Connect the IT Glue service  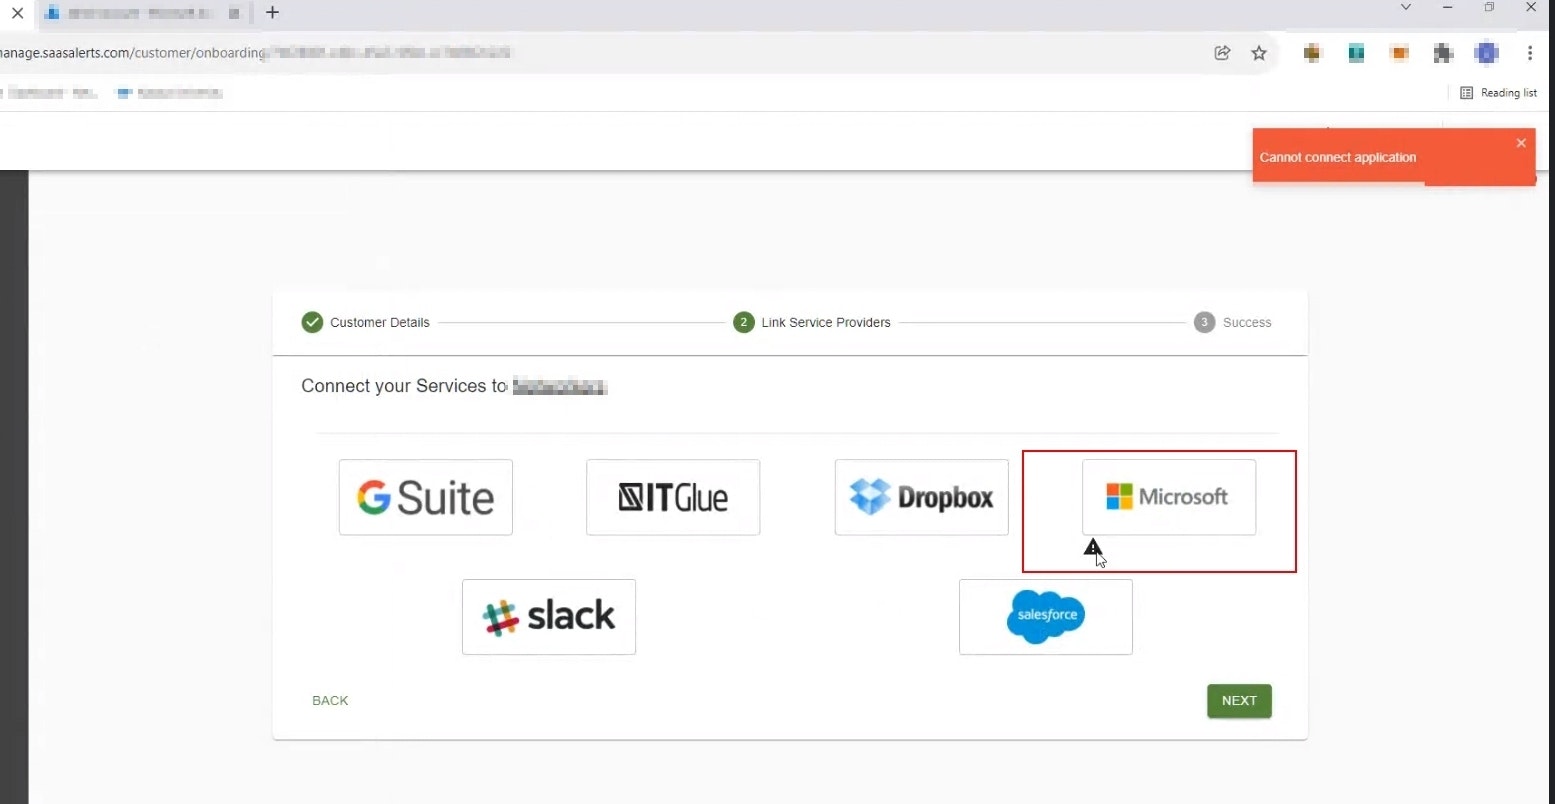click(673, 497)
